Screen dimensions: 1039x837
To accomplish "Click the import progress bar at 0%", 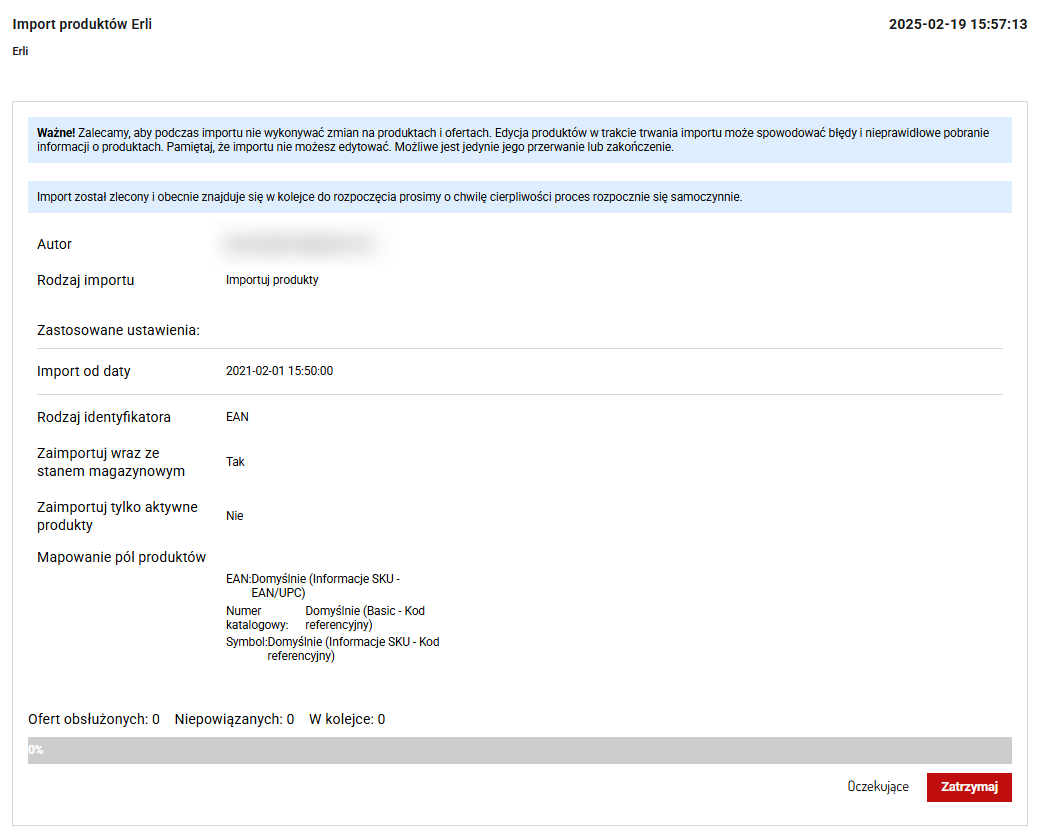I will click(x=519, y=750).
